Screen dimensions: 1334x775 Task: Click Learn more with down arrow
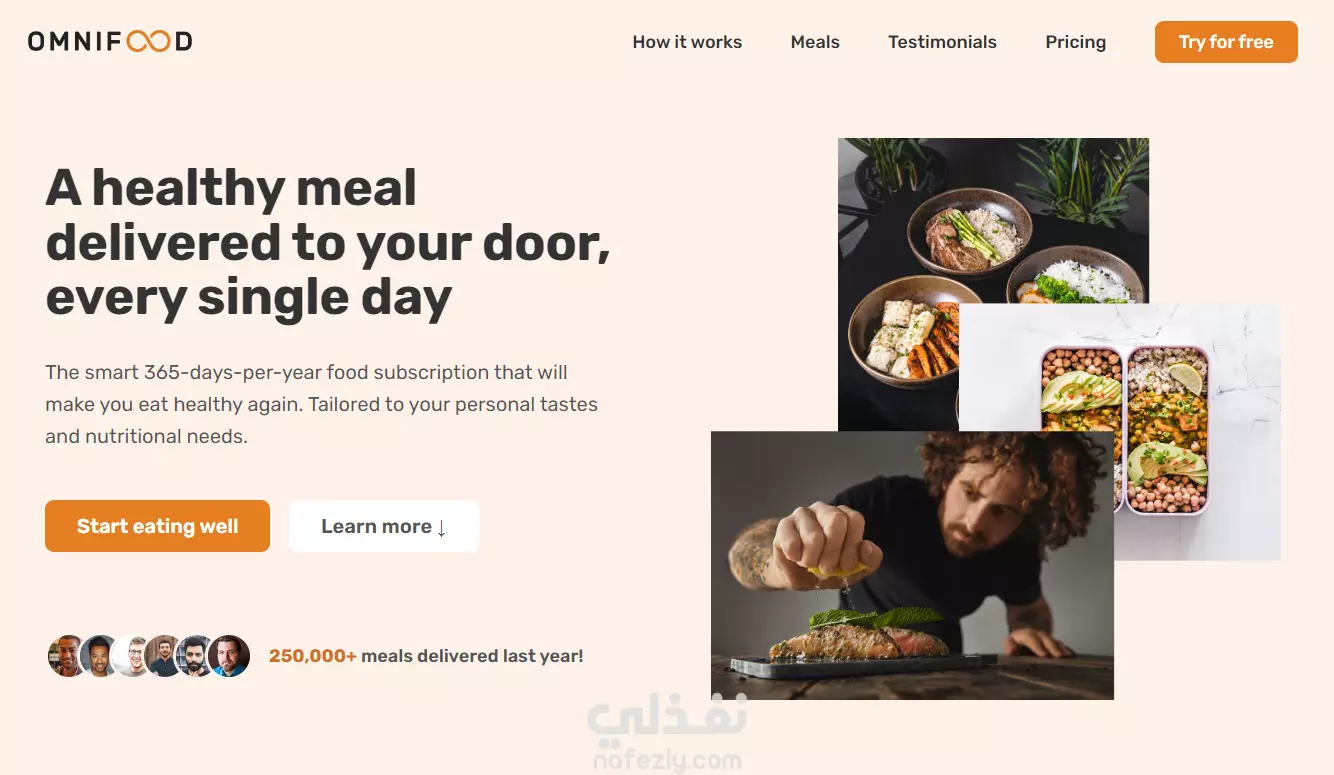[384, 526]
